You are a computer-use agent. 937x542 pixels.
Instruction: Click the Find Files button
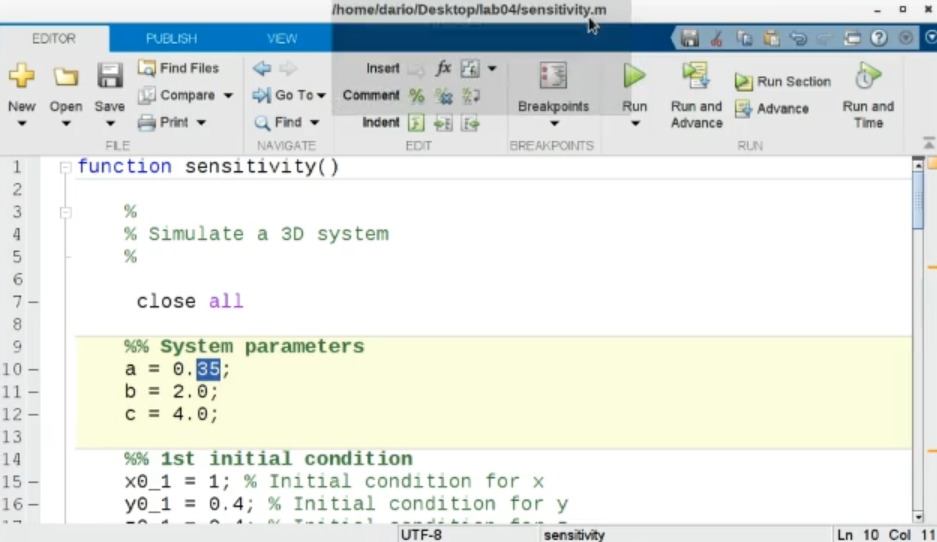[178, 68]
